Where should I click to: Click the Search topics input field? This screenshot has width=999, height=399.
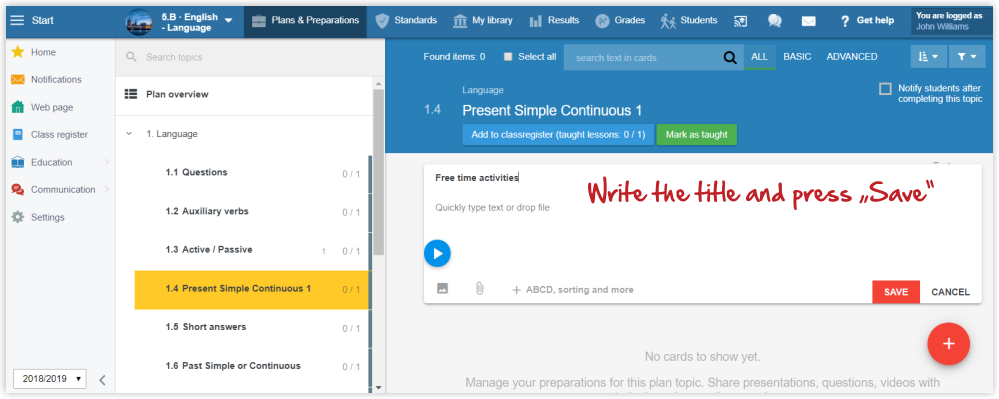point(250,57)
